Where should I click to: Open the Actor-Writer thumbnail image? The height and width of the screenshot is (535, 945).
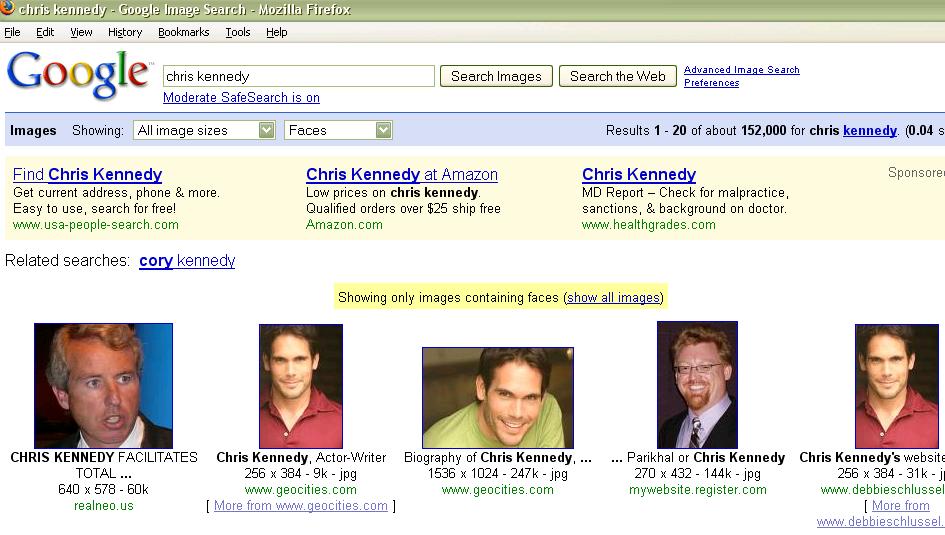pyautogui.click(x=301, y=386)
